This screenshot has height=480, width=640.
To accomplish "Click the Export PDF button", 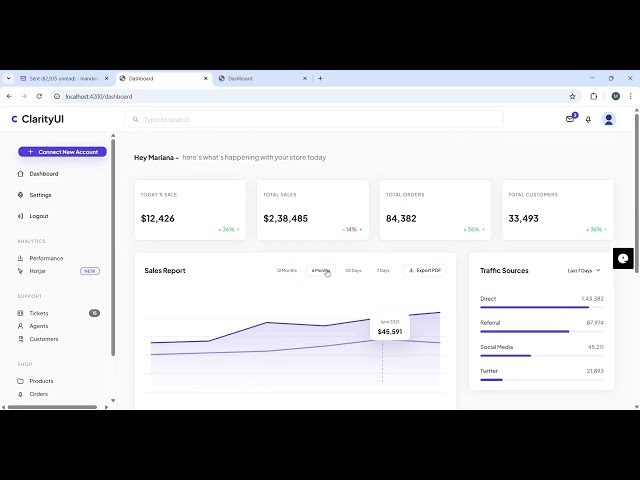I will pos(425,271).
